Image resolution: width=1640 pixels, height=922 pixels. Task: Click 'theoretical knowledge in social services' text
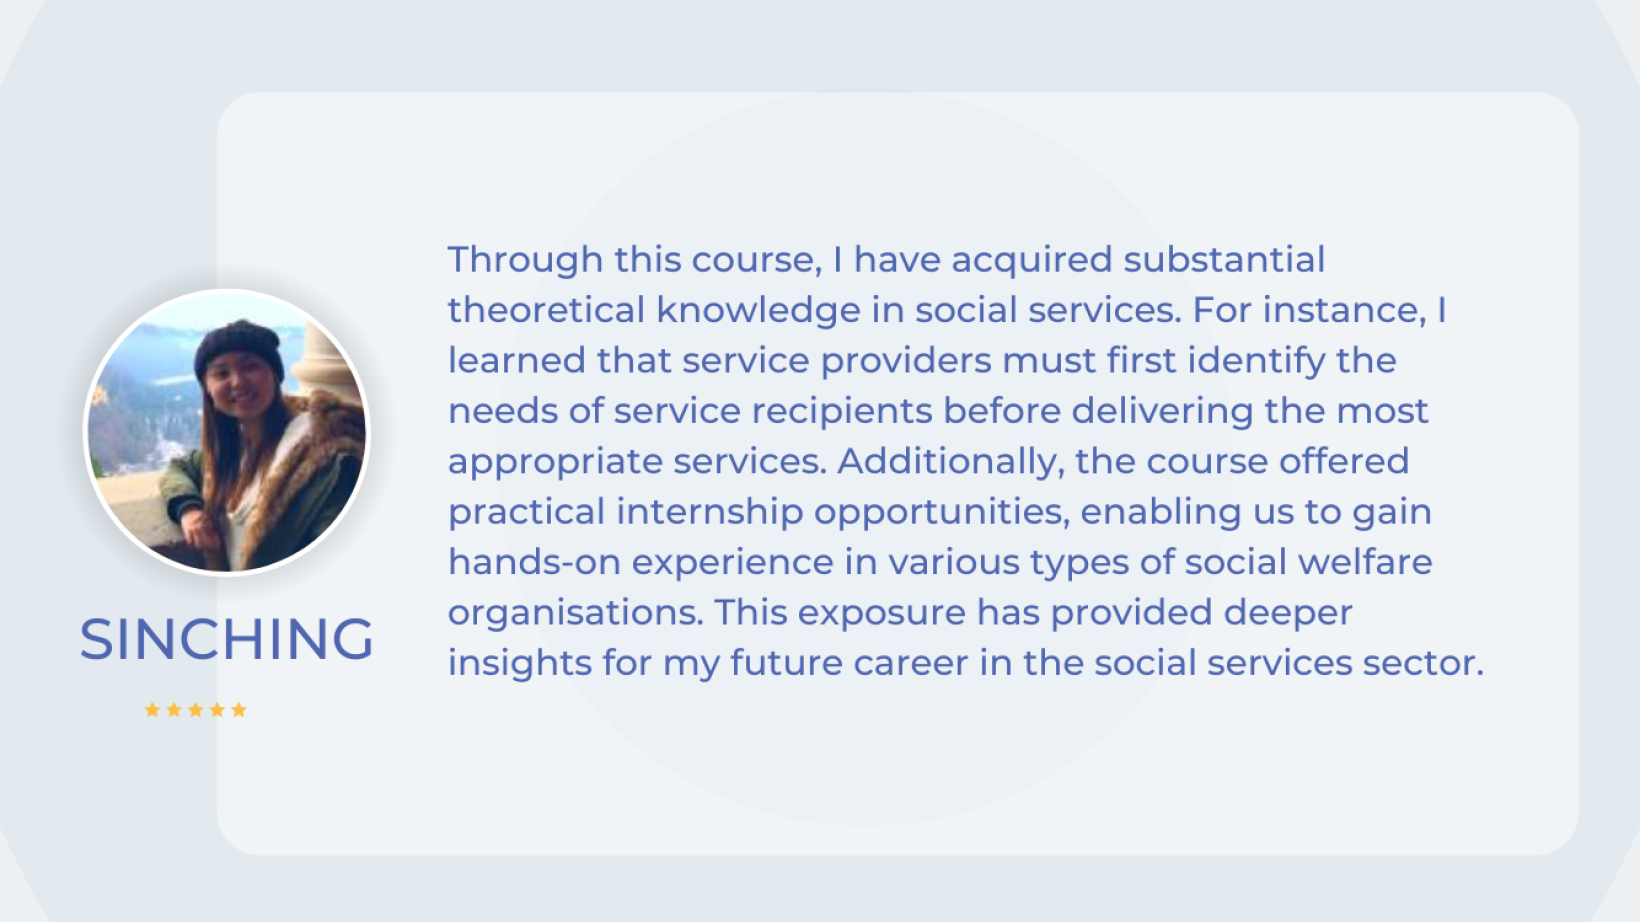point(812,310)
